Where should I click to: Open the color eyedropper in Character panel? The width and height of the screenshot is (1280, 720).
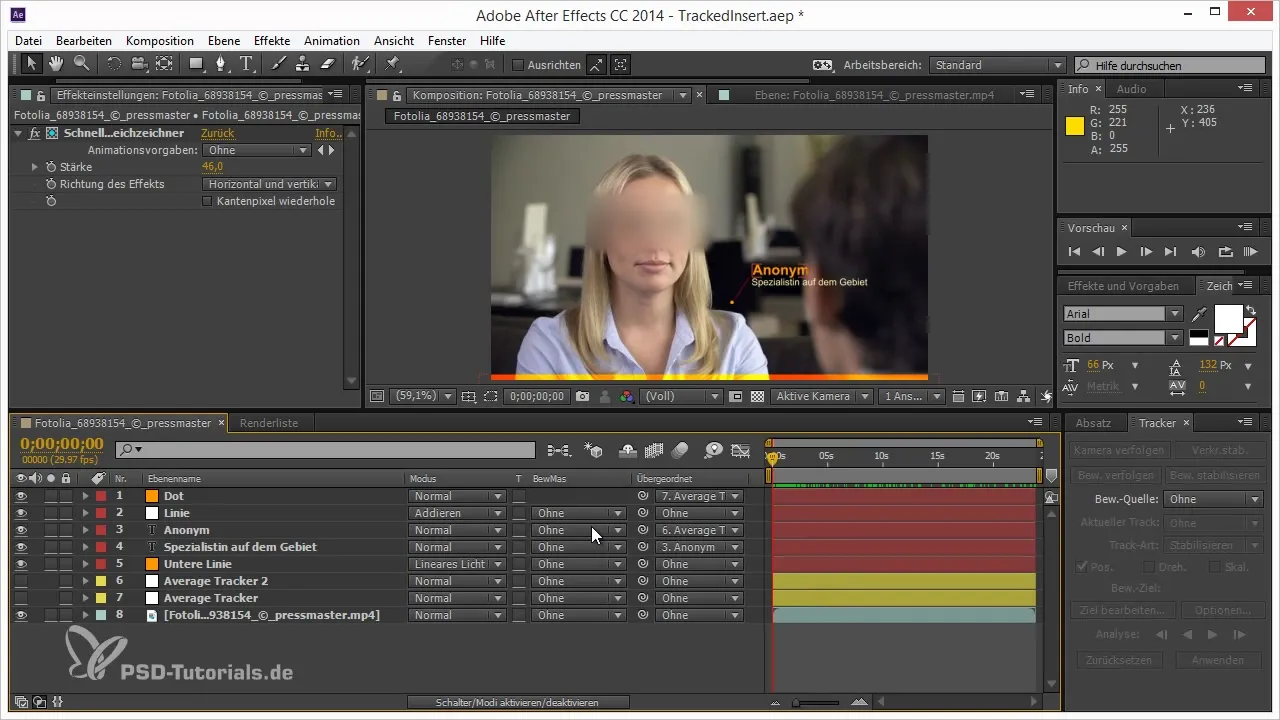pos(1199,314)
